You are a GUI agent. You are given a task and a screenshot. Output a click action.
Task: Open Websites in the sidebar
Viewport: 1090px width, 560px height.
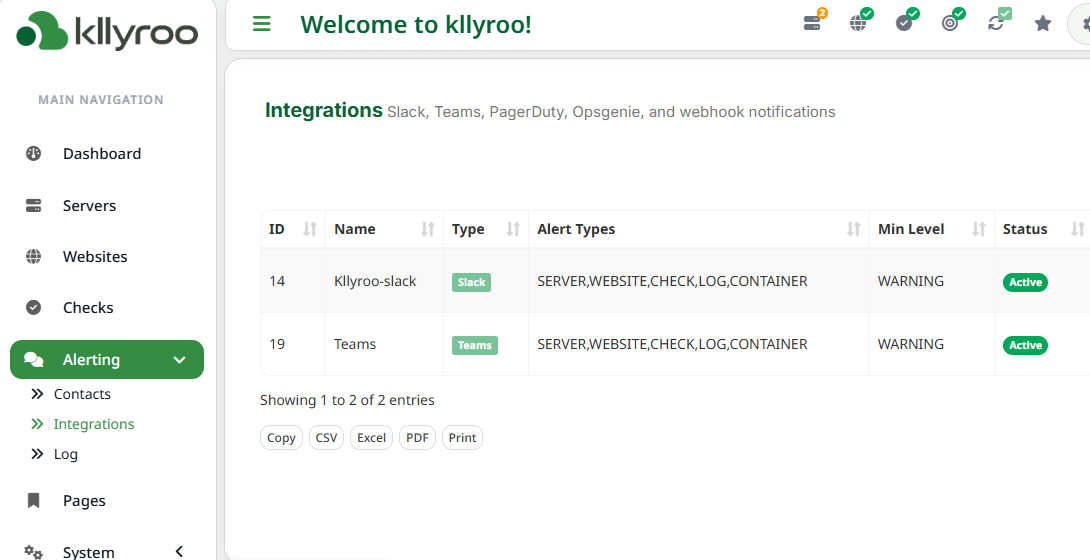click(95, 256)
